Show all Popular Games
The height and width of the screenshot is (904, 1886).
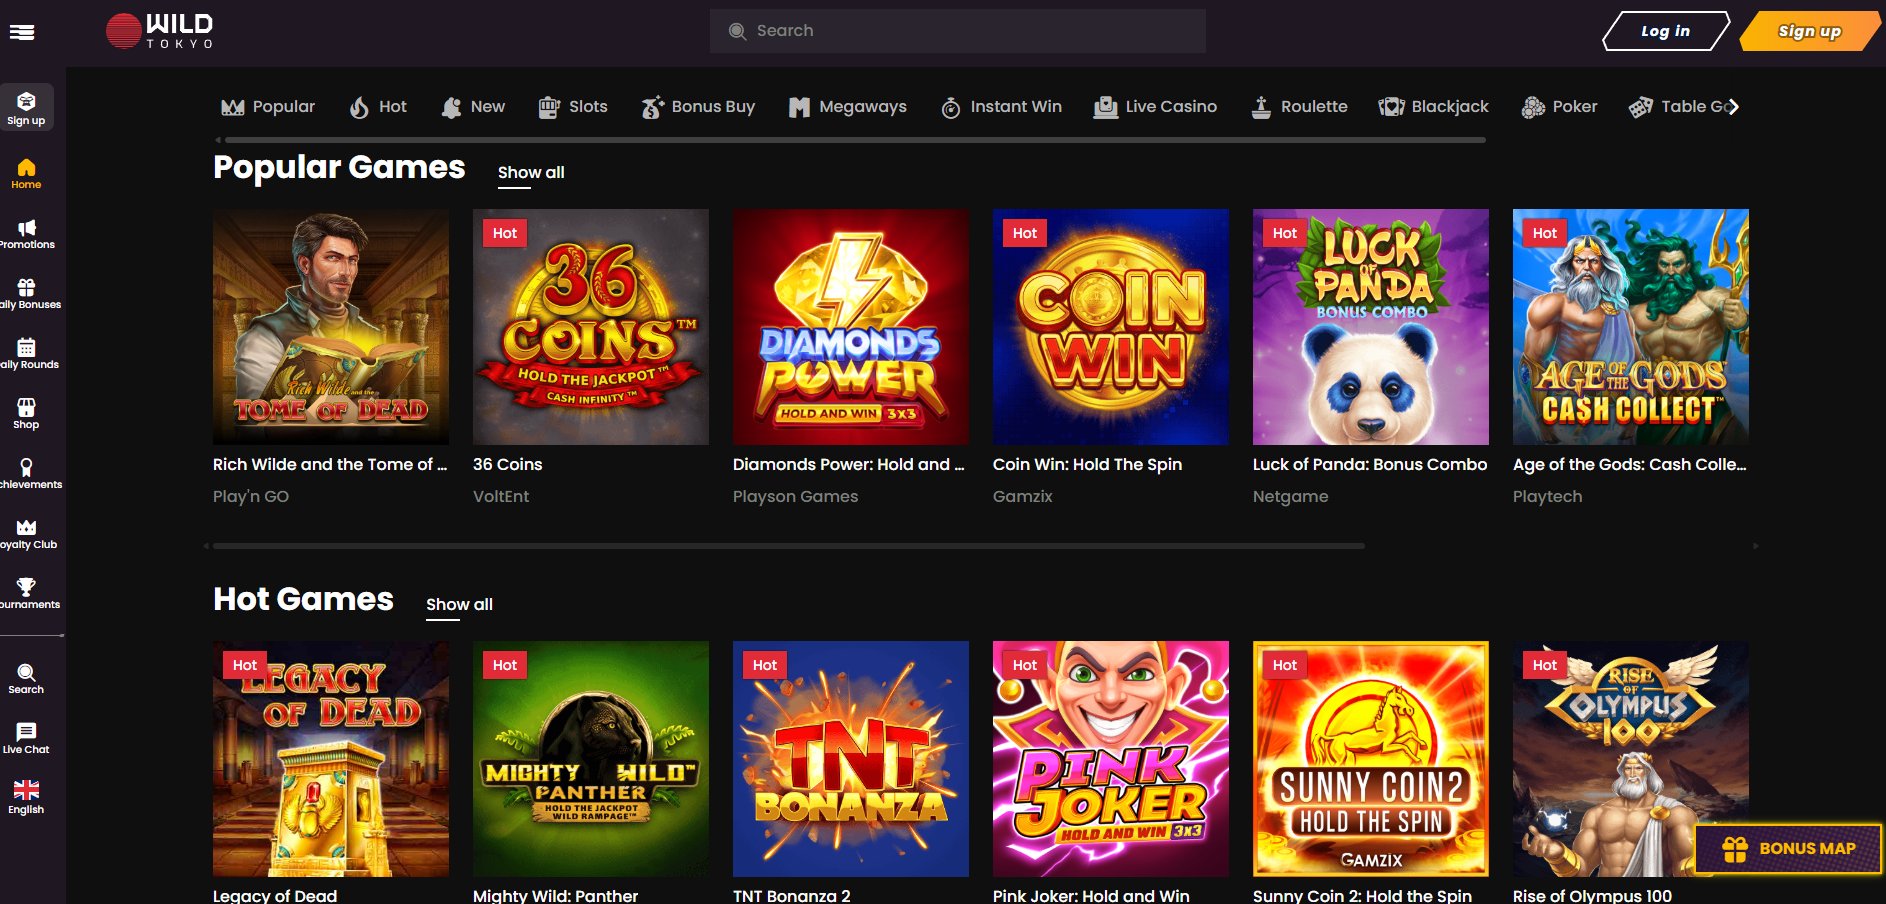[x=531, y=173]
